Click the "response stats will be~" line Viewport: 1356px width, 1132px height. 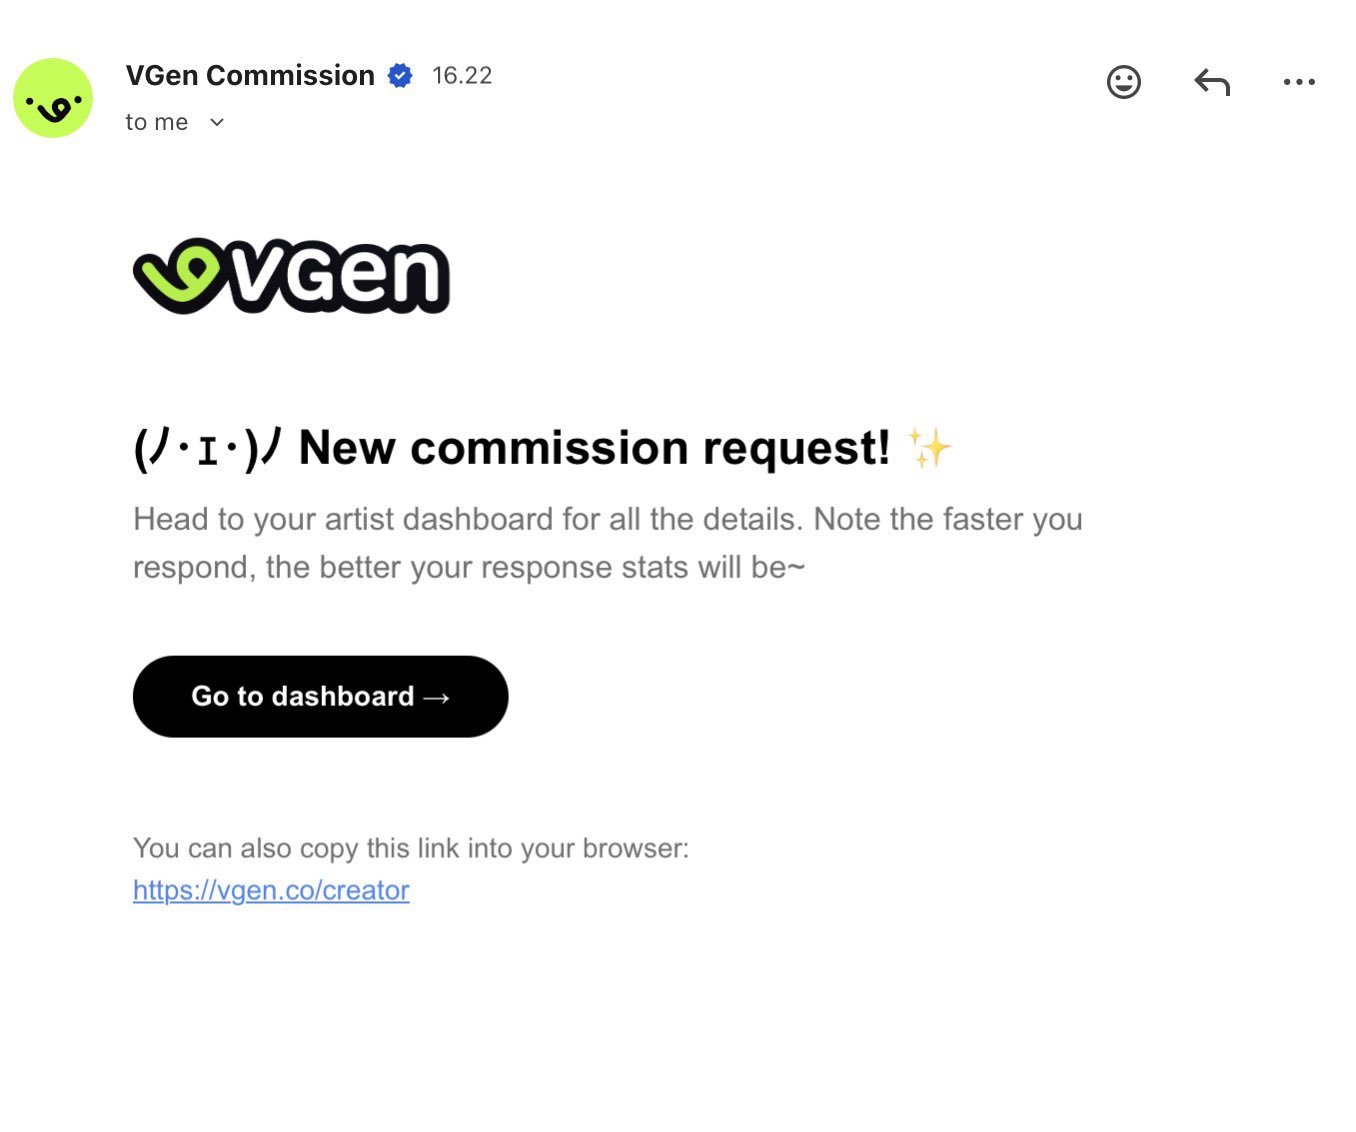pos(468,567)
